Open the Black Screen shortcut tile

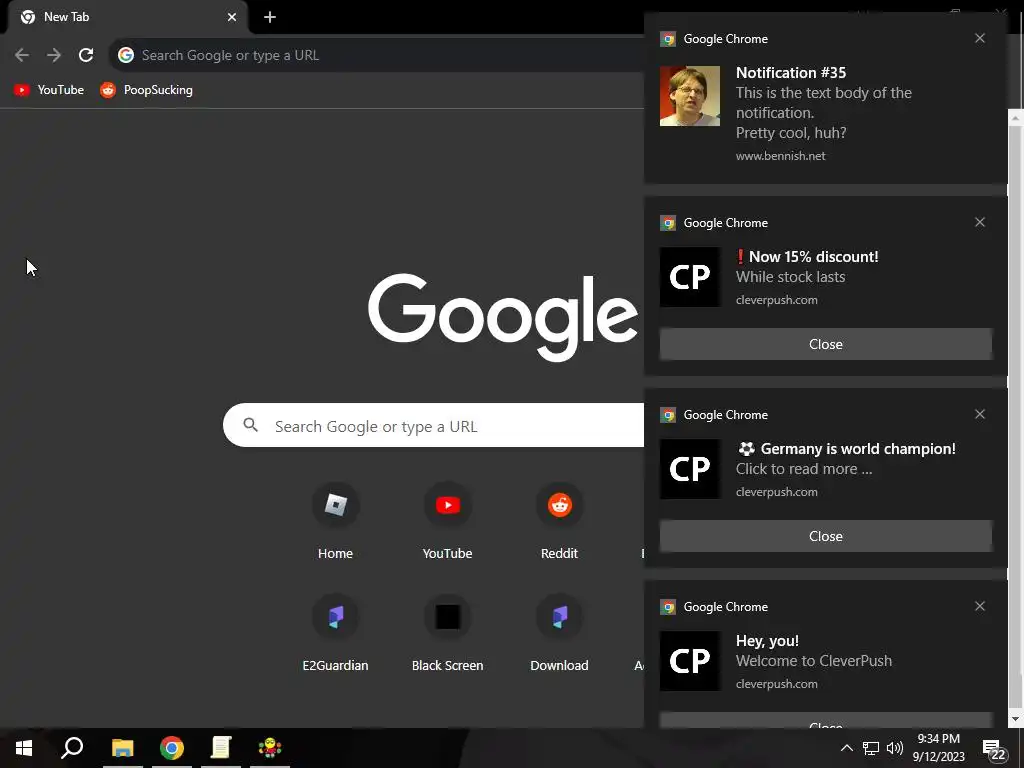(x=447, y=634)
